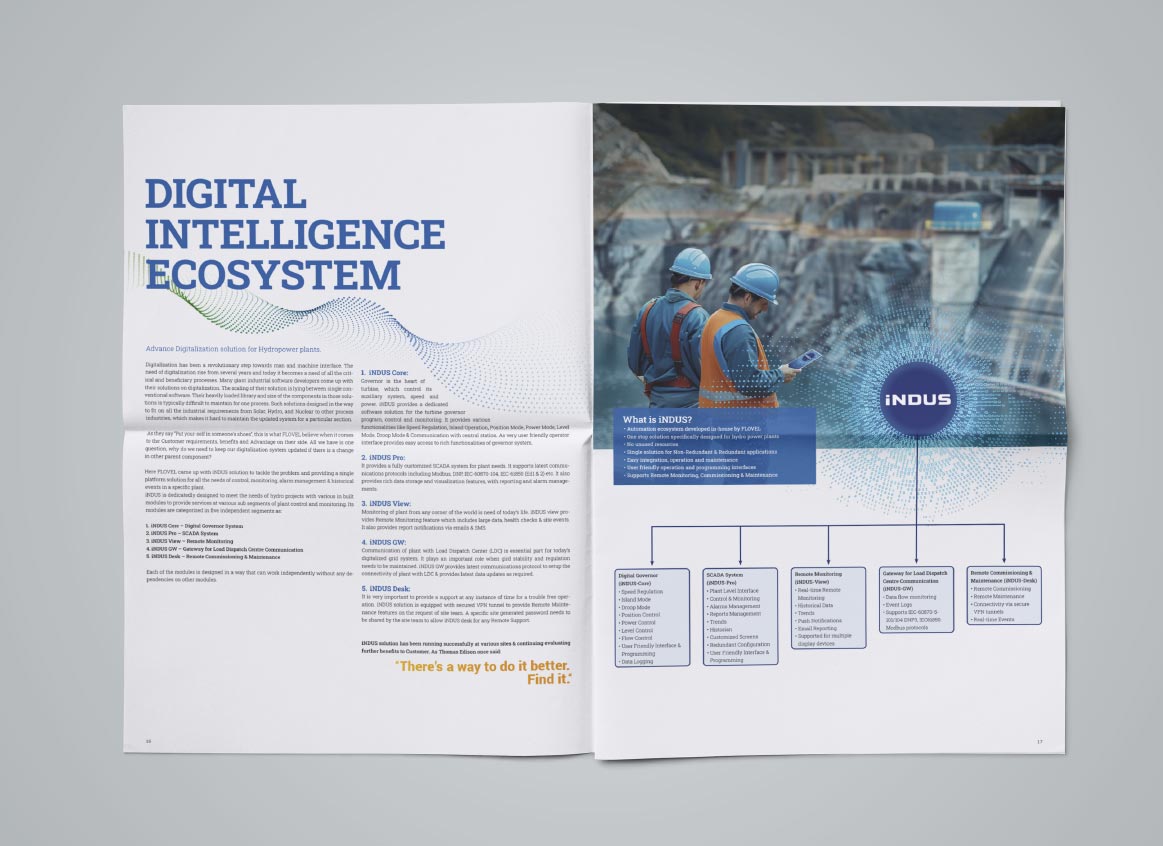Click the '1. iNDUS Core:' section heading
Image resolution: width=1163 pixels, height=846 pixels.
384,373
